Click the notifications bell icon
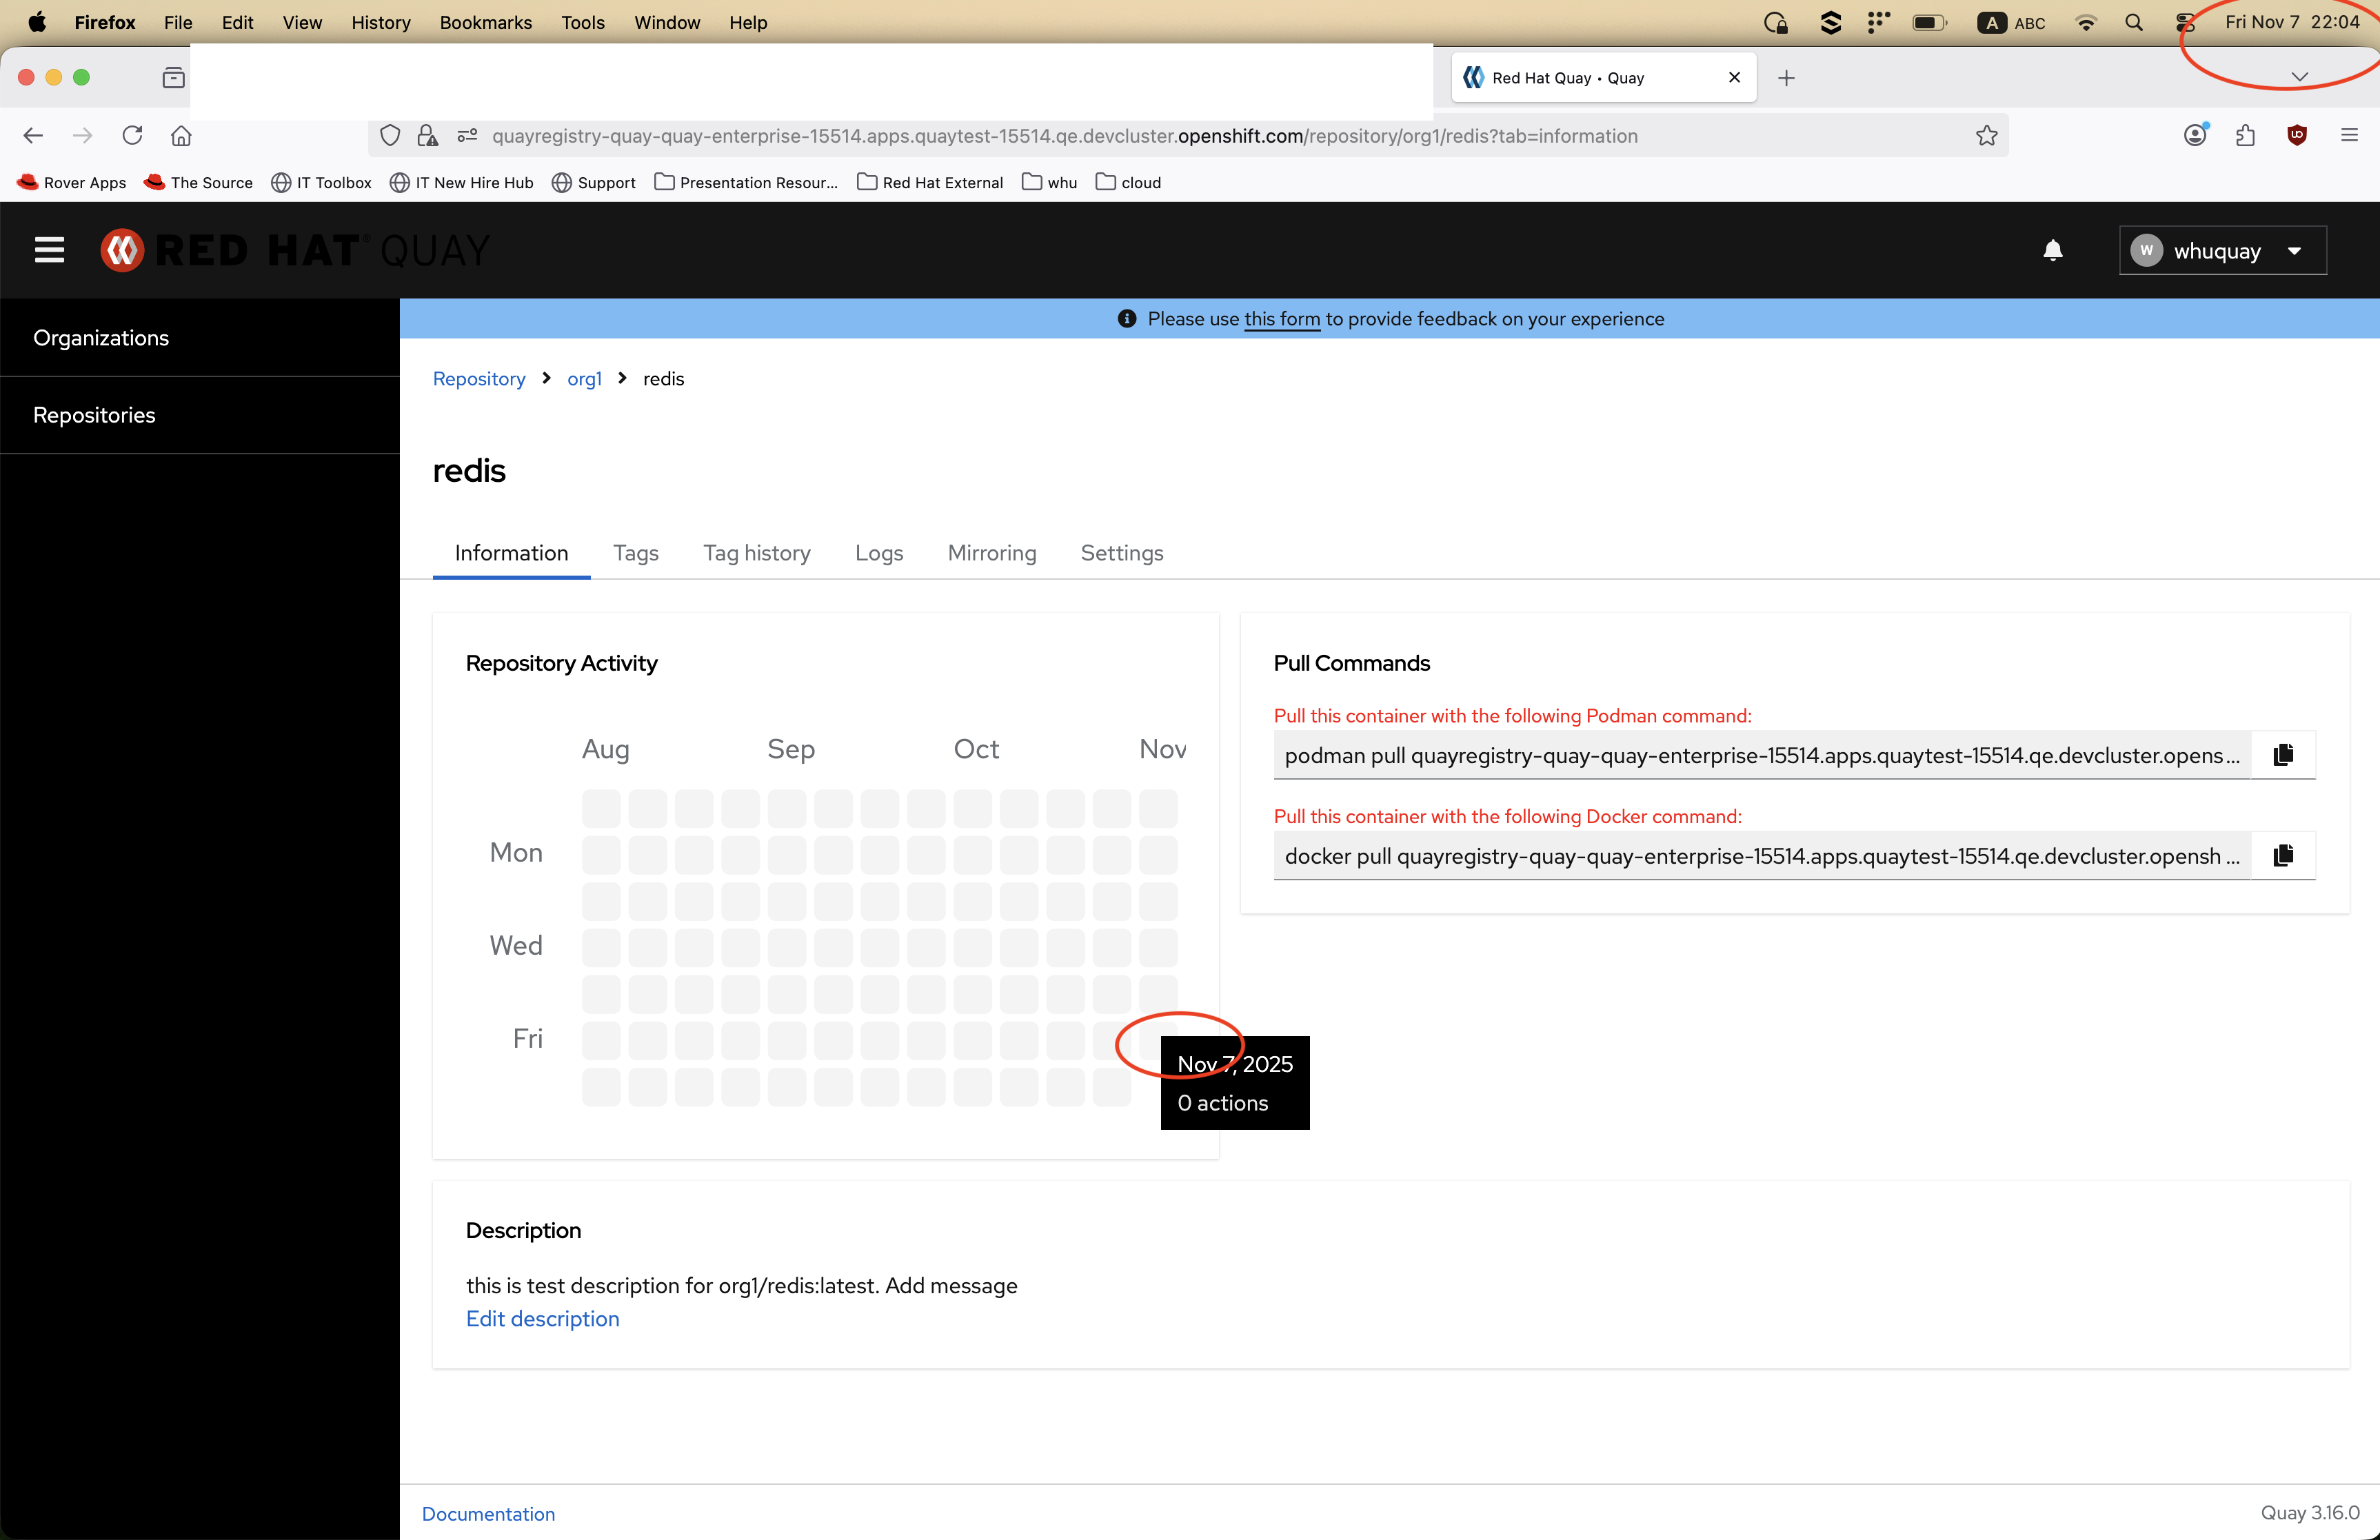 tap(2052, 250)
